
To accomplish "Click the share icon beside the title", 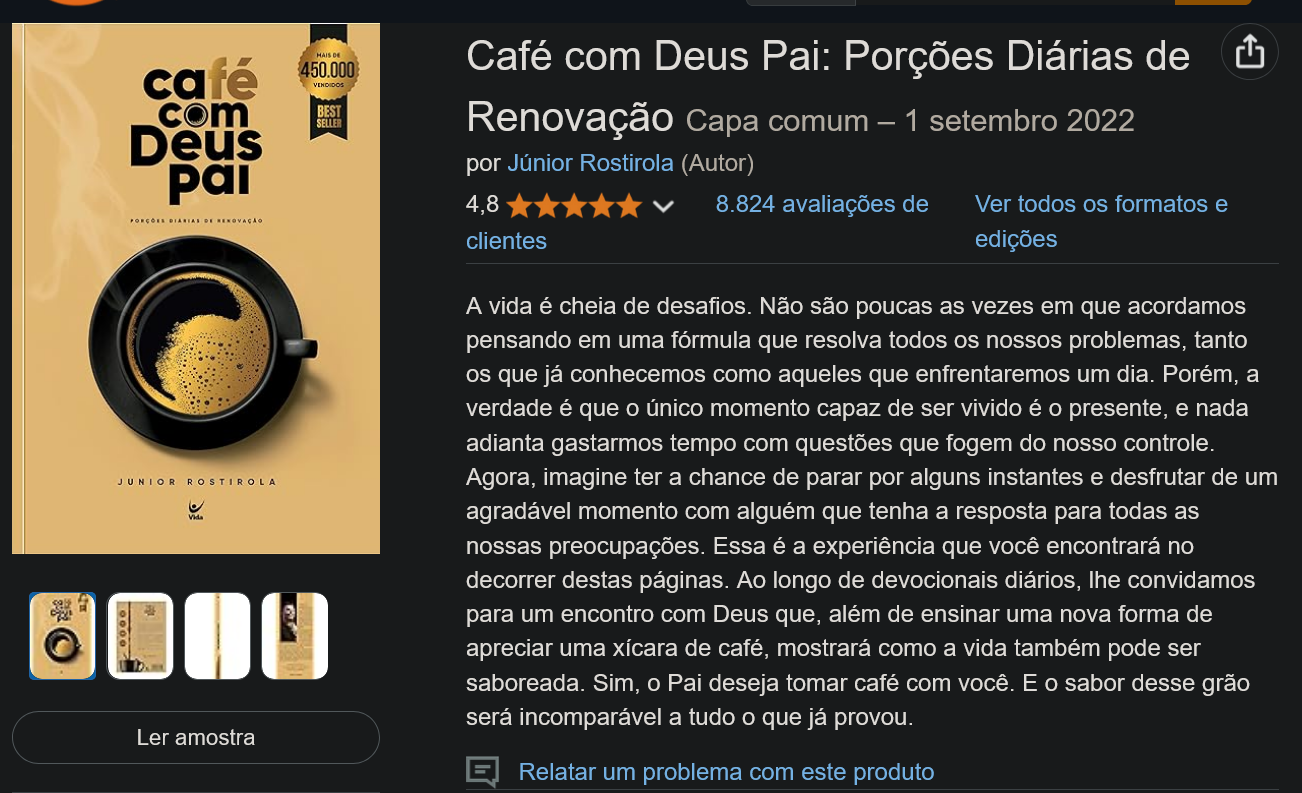I will 1250,51.
